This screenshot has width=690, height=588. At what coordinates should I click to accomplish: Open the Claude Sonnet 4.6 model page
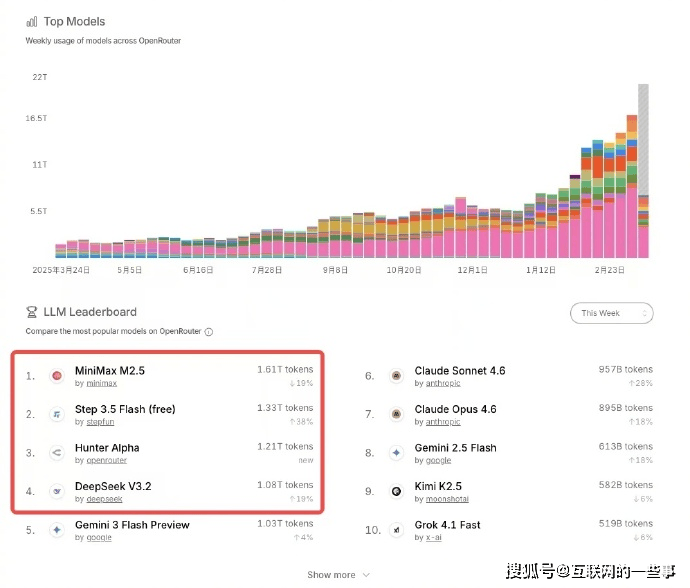point(460,371)
